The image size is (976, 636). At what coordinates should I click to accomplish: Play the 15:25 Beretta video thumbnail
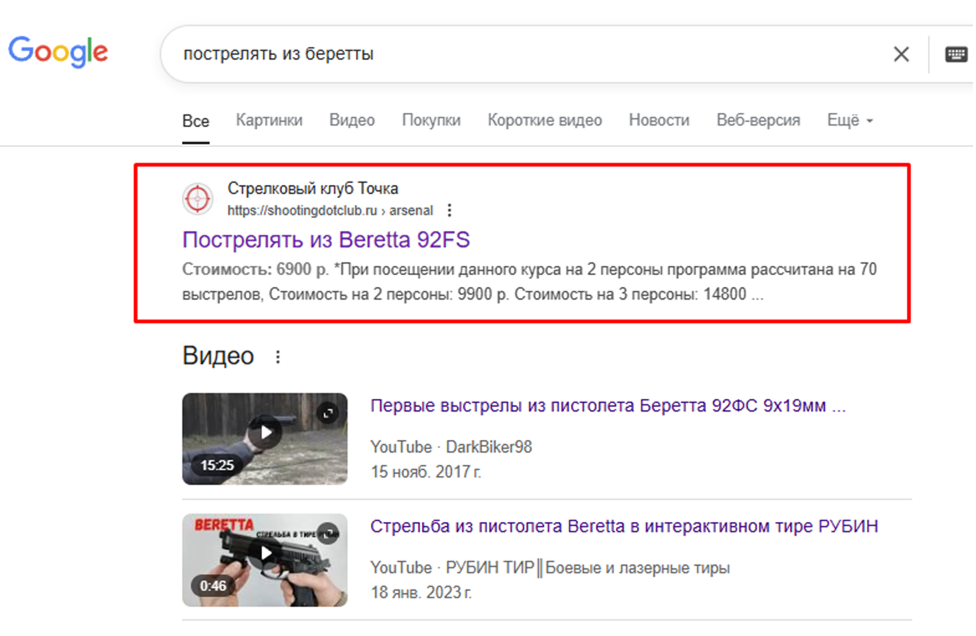tap(265, 439)
